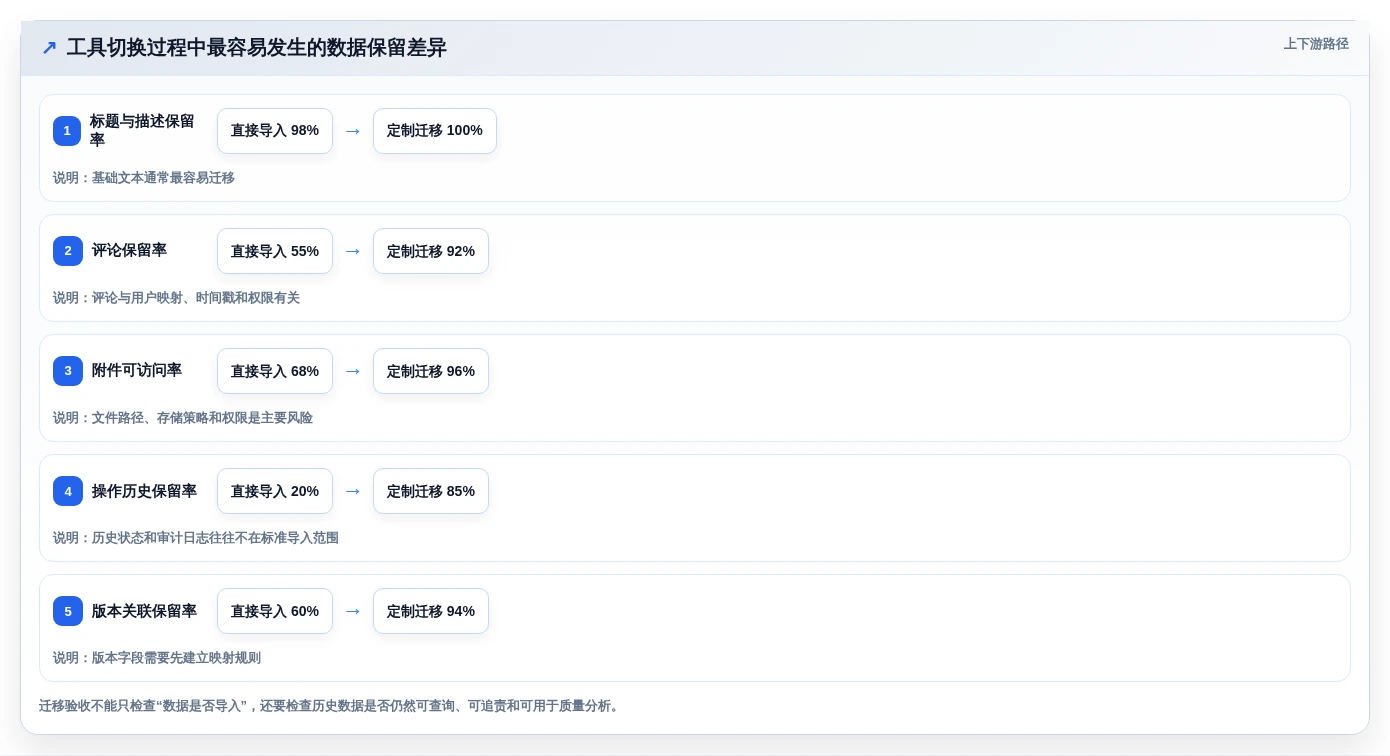The image size is (1390, 756).
Task: Click the 评论保留率 label
Action: coord(129,251)
